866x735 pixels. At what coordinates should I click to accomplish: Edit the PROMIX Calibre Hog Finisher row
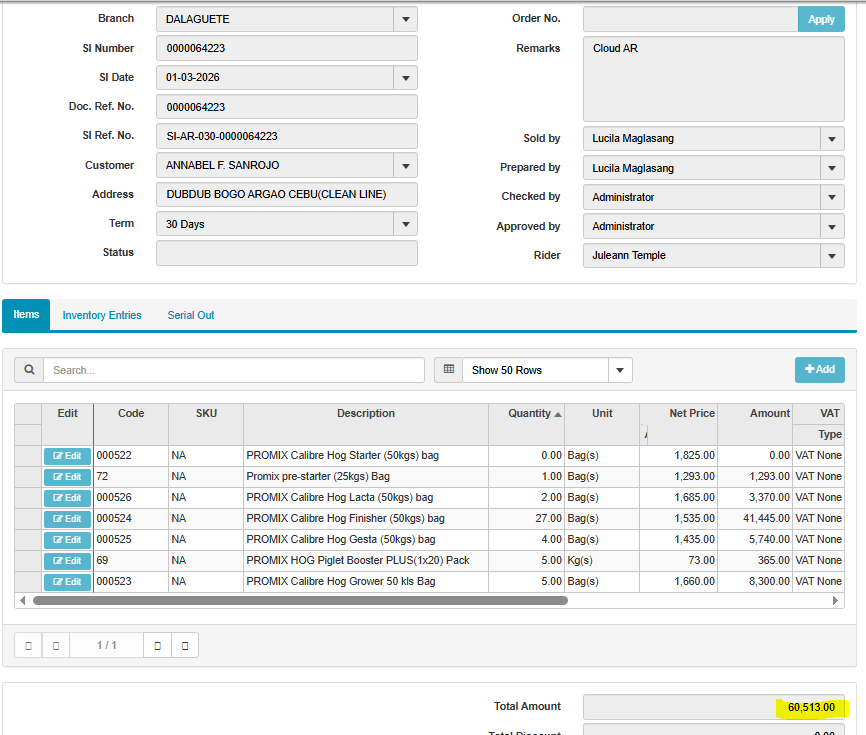tap(67, 519)
